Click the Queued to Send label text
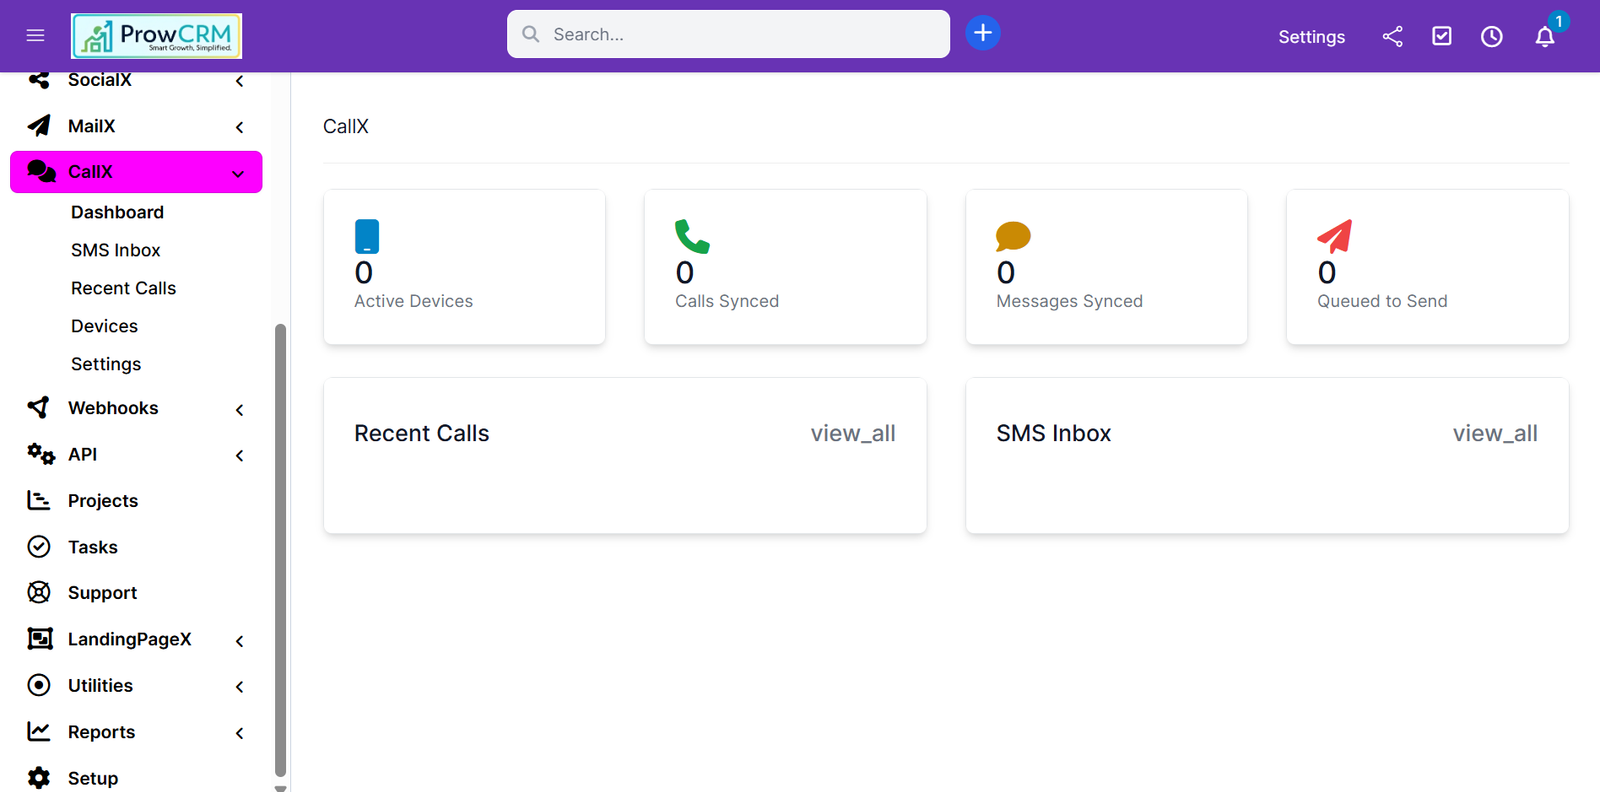Image resolution: width=1600 pixels, height=792 pixels. coord(1382,301)
